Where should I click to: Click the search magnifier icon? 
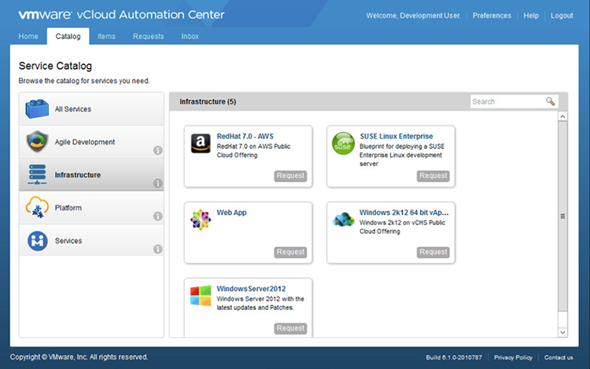[x=550, y=101]
